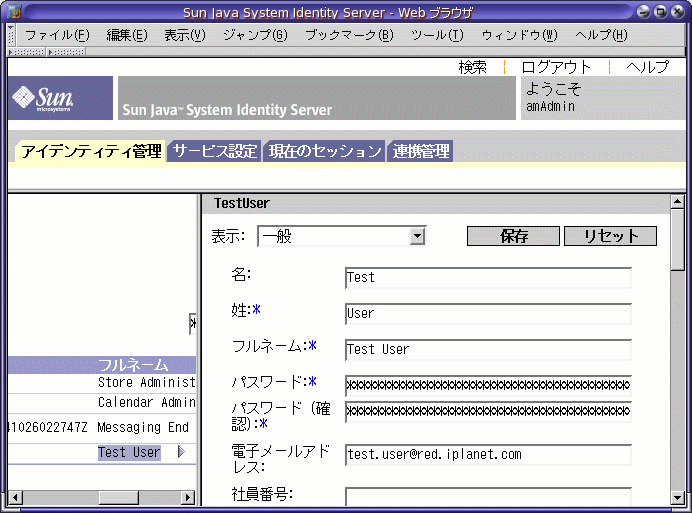Click the right pane scroll down arrow
Image resolution: width=692 pixels, height=513 pixels.
click(x=677, y=498)
